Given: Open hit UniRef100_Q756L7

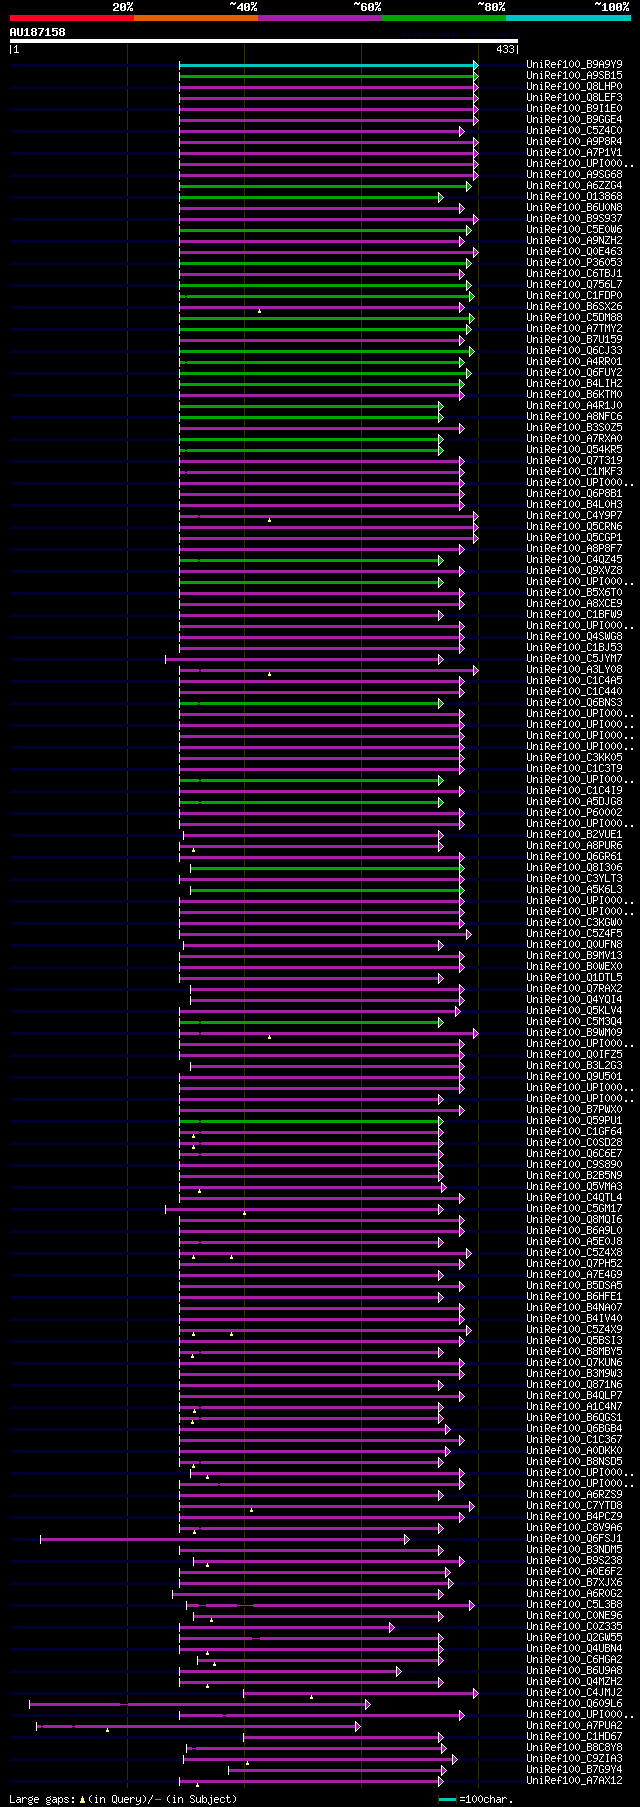Looking at the screenshot, I should pos(574,285).
